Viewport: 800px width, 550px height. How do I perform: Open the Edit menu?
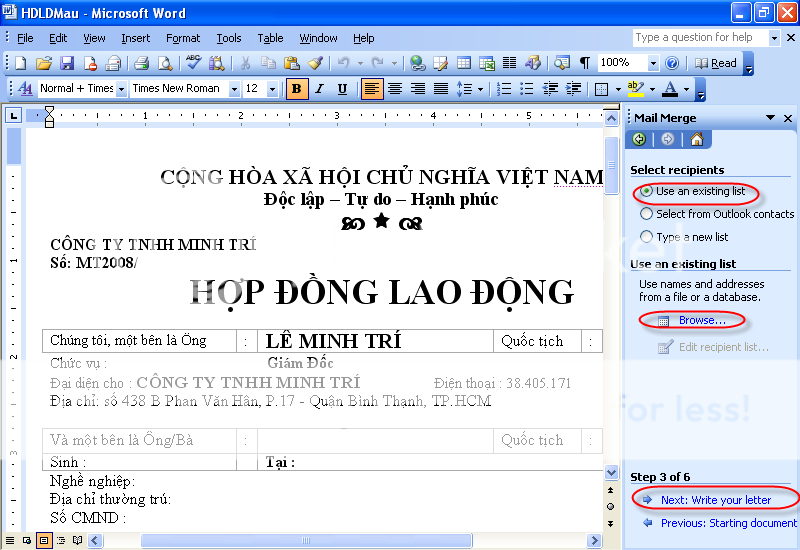[58, 38]
